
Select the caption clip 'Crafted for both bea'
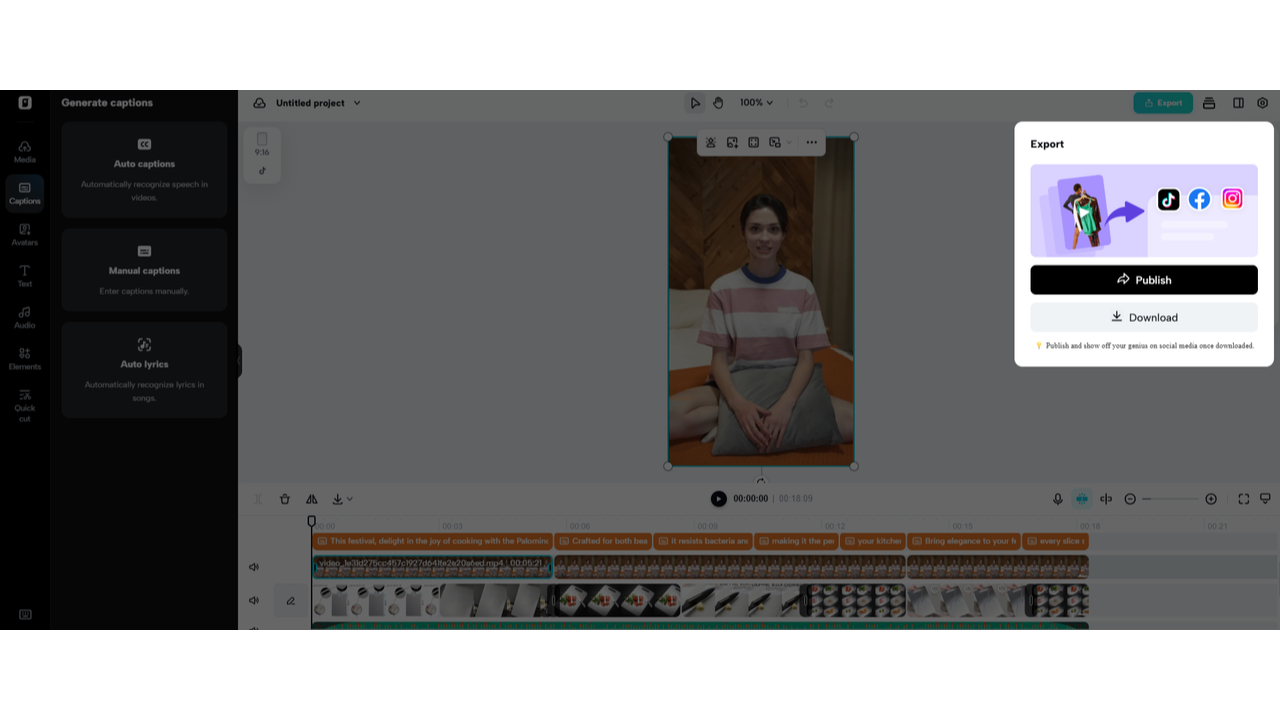[603, 541]
